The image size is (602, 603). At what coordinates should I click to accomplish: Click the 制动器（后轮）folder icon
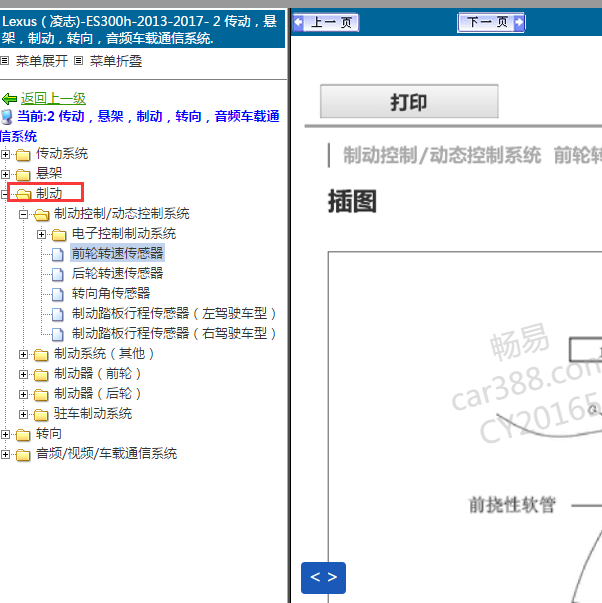click(41, 395)
